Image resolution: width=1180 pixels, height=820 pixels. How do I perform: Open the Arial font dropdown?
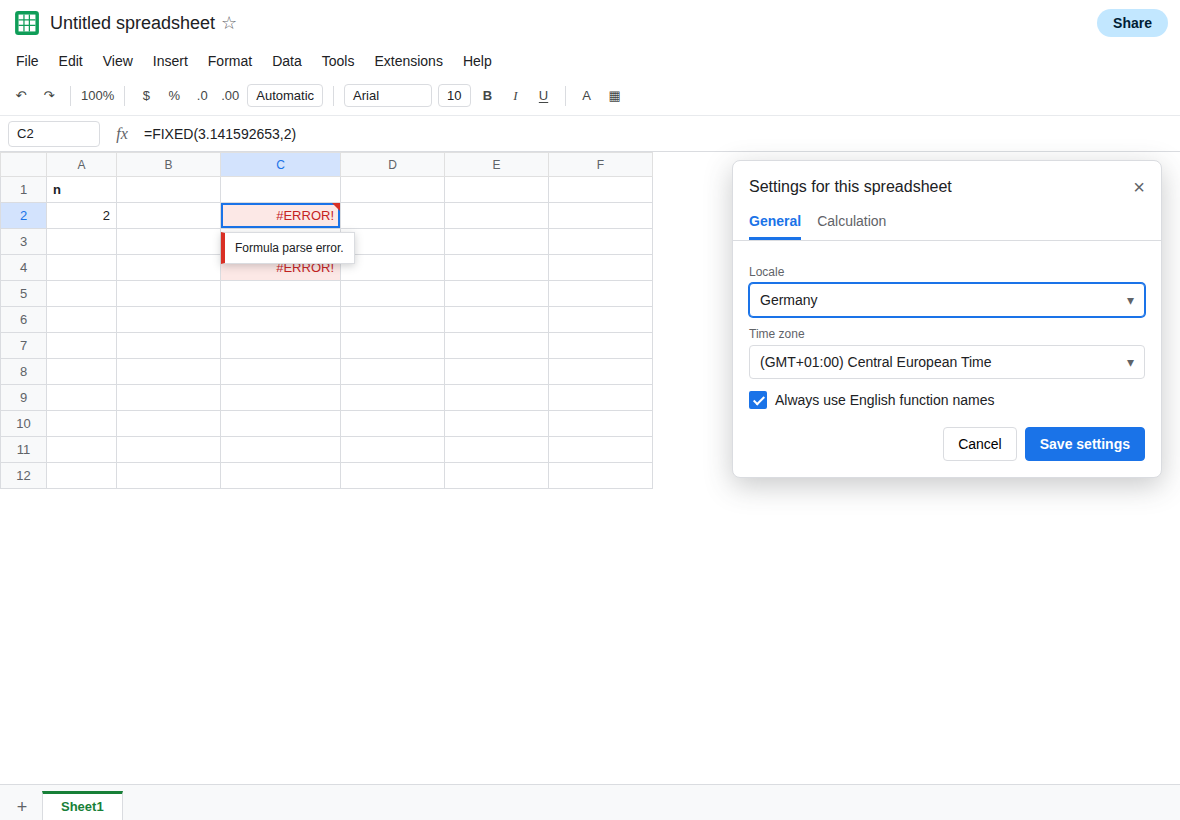[x=388, y=96]
